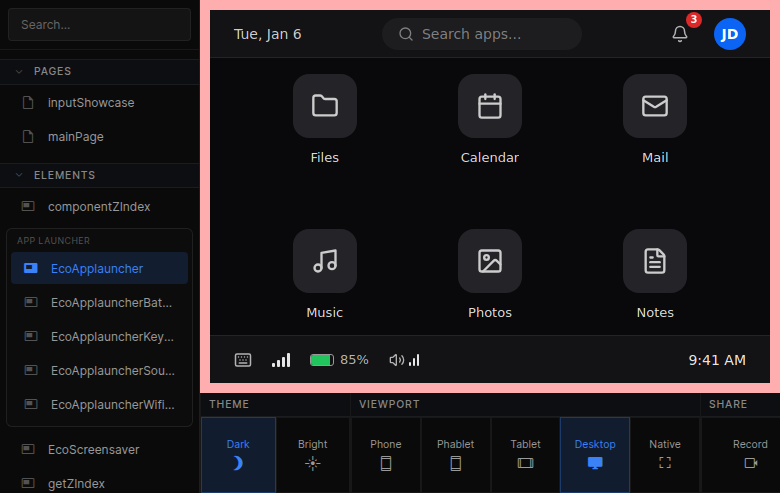Switch theme to Dark mode

238,454
